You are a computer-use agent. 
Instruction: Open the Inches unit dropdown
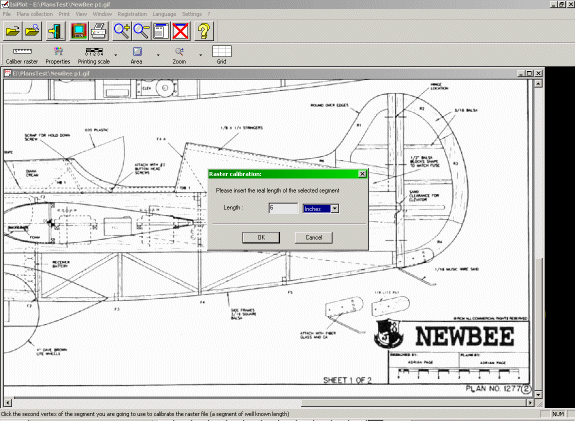(x=334, y=209)
